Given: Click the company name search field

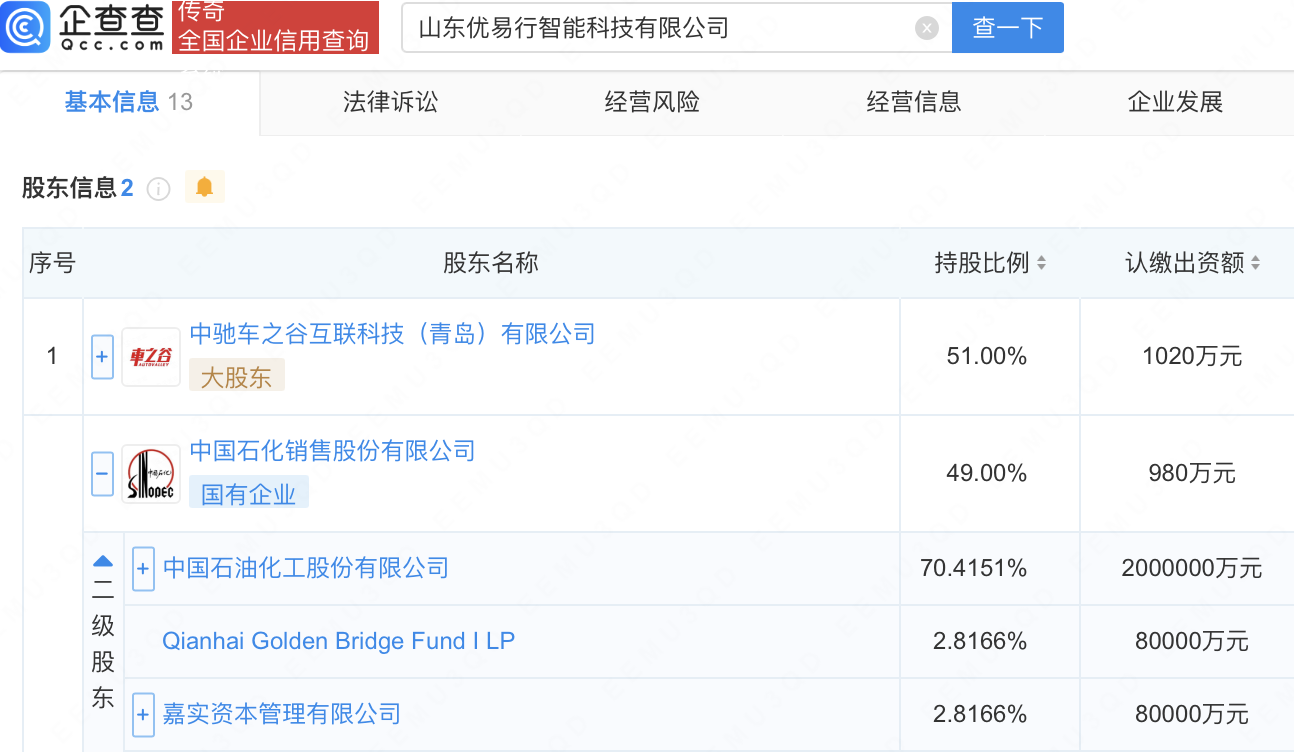Looking at the screenshot, I should click(660, 28).
